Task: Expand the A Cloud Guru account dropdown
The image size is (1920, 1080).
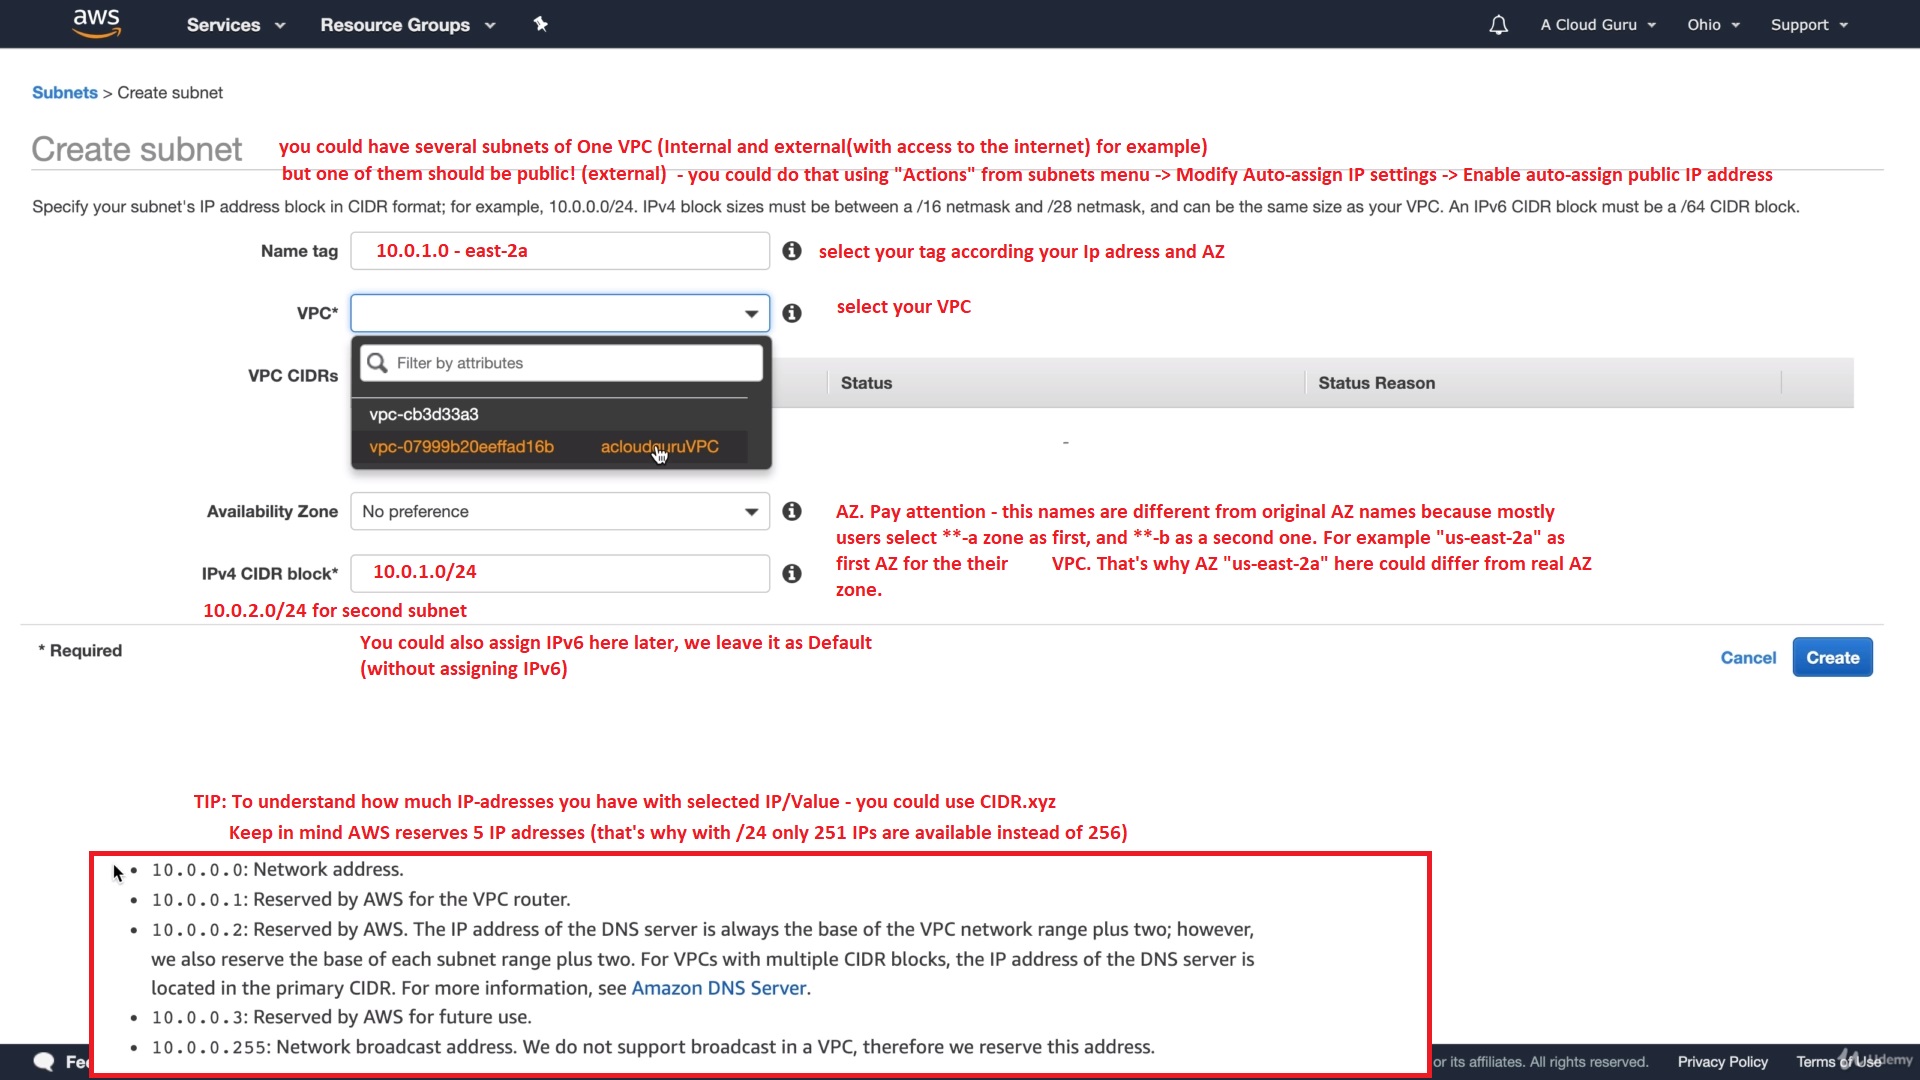Action: pyautogui.click(x=1597, y=25)
